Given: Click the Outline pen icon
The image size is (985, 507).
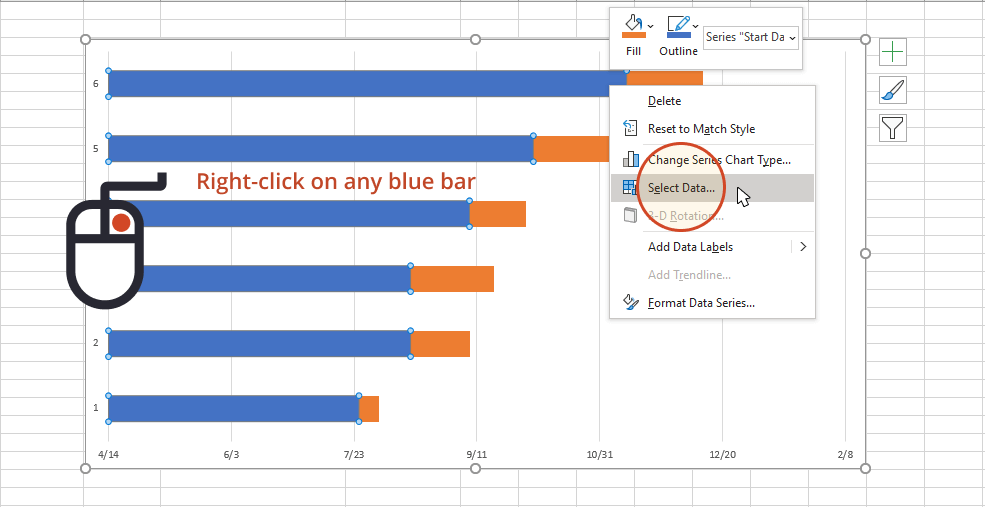Looking at the screenshot, I should click(678, 23).
